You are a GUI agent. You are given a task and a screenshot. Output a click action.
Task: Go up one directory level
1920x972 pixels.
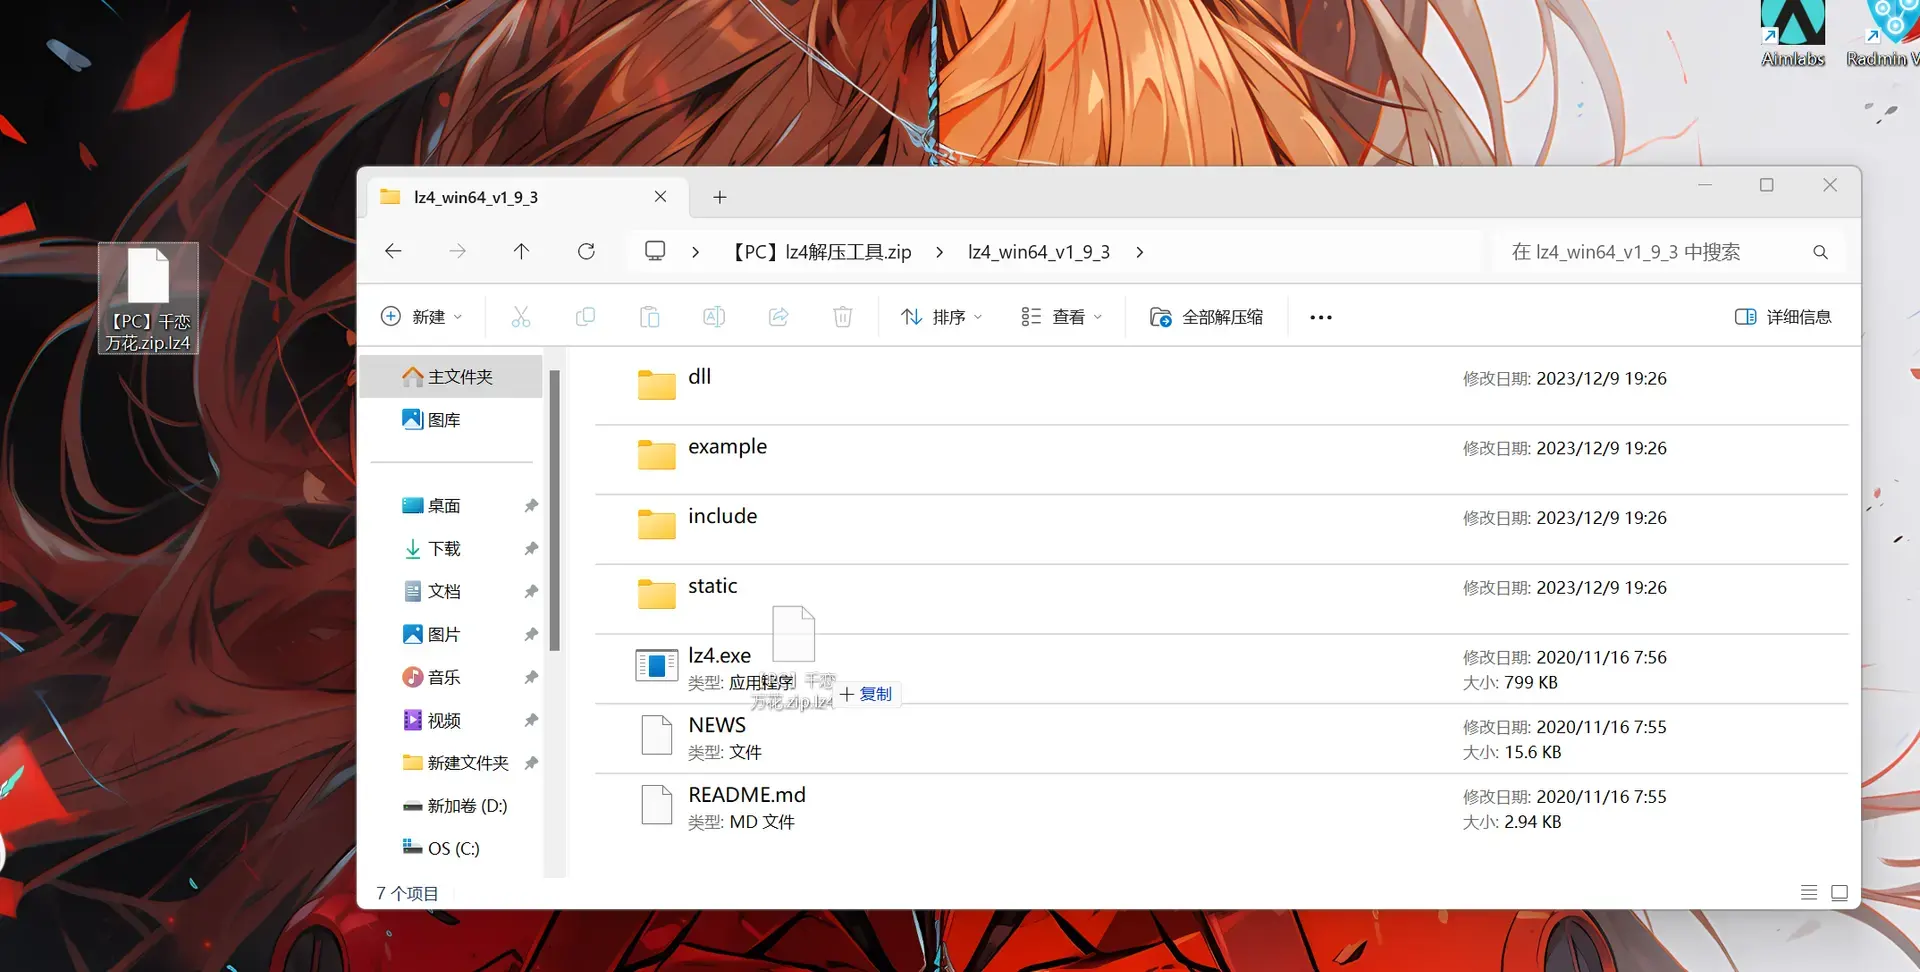pos(521,251)
